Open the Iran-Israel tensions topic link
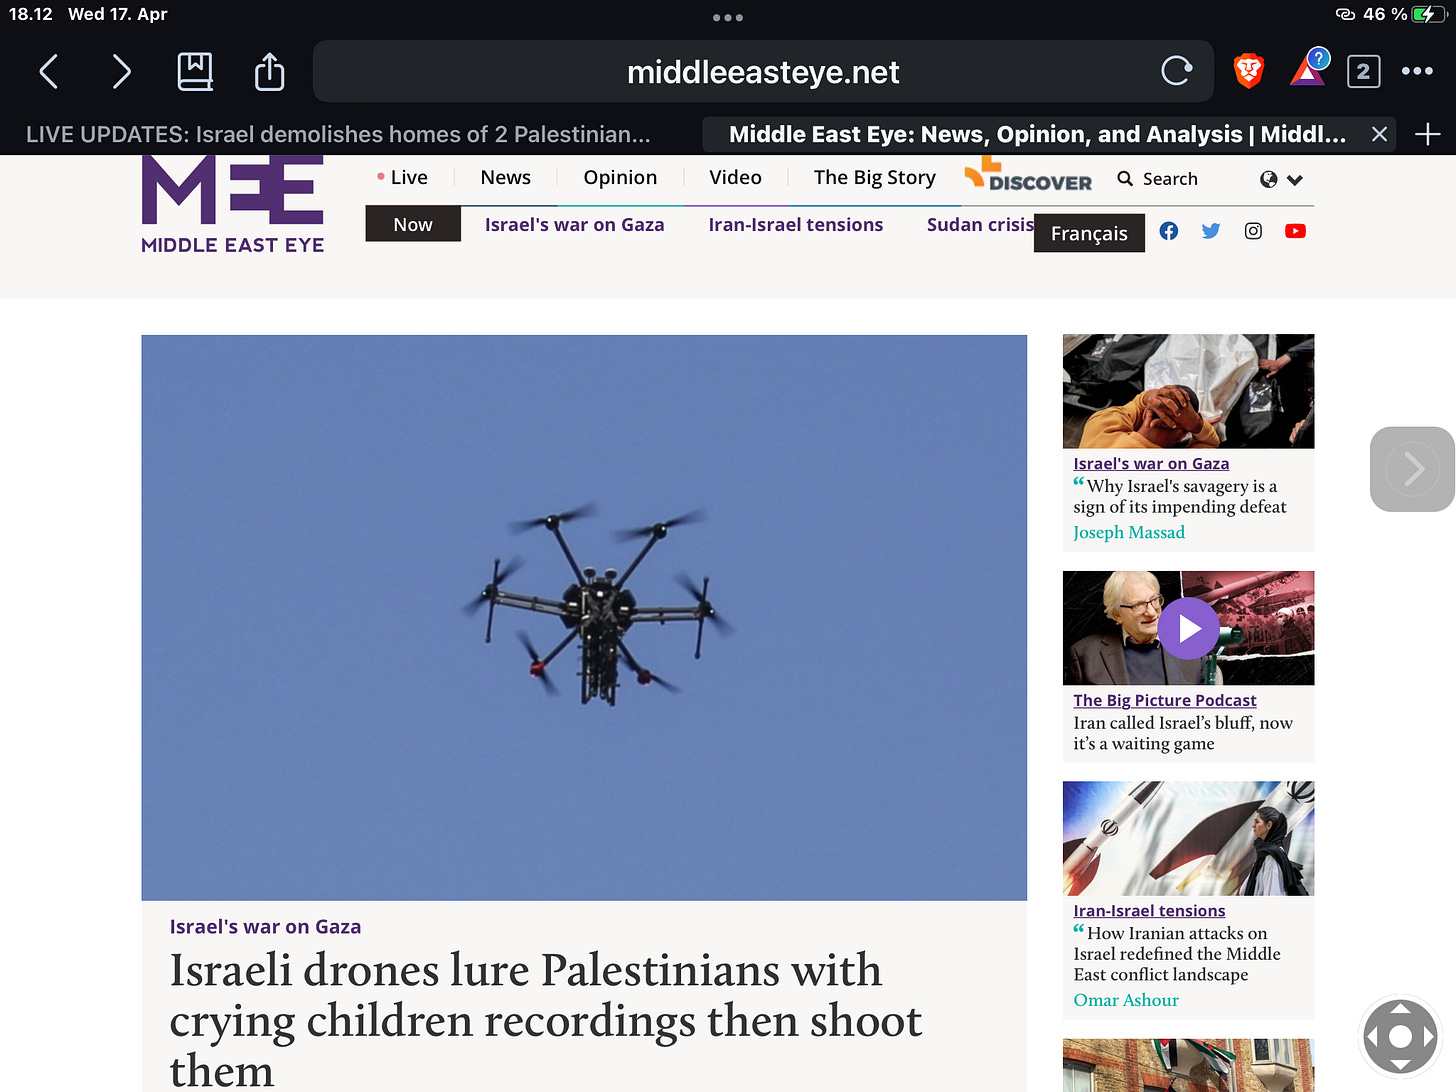The width and height of the screenshot is (1456, 1092). coord(796,225)
